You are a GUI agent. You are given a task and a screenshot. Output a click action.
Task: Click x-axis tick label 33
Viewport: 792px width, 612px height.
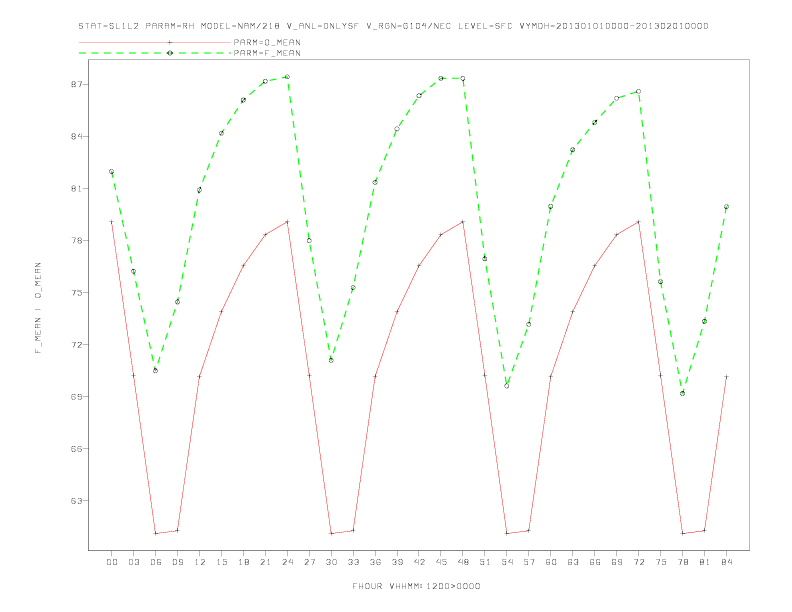pos(353,562)
